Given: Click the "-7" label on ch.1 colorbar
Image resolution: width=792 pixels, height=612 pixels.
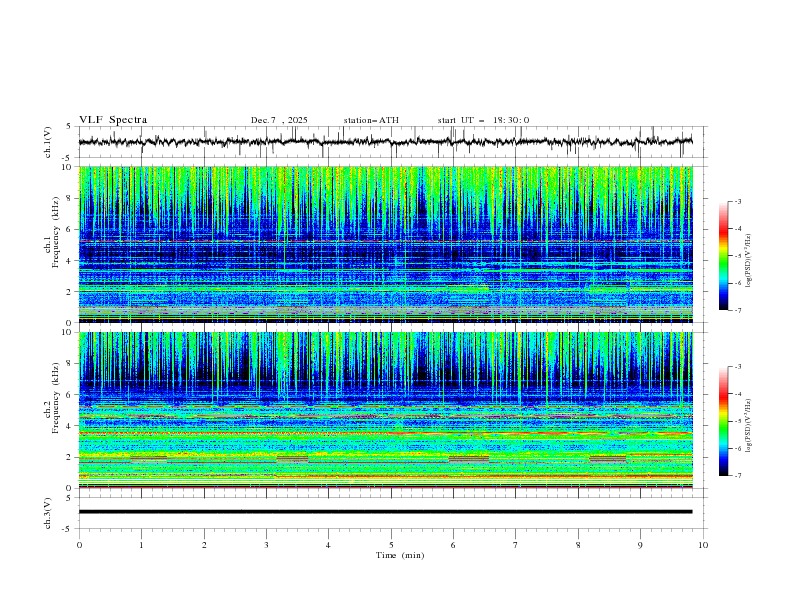Looking at the screenshot, I should point(738,310).
